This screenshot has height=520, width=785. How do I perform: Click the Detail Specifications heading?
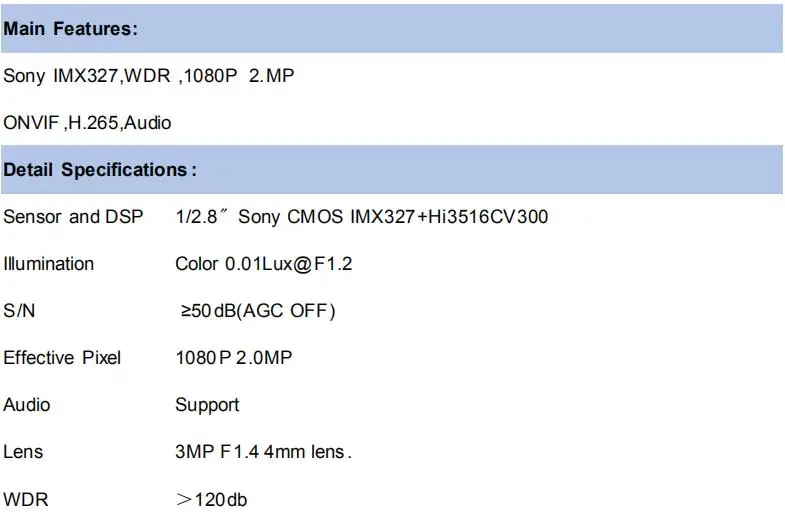[x=100, y=170]
